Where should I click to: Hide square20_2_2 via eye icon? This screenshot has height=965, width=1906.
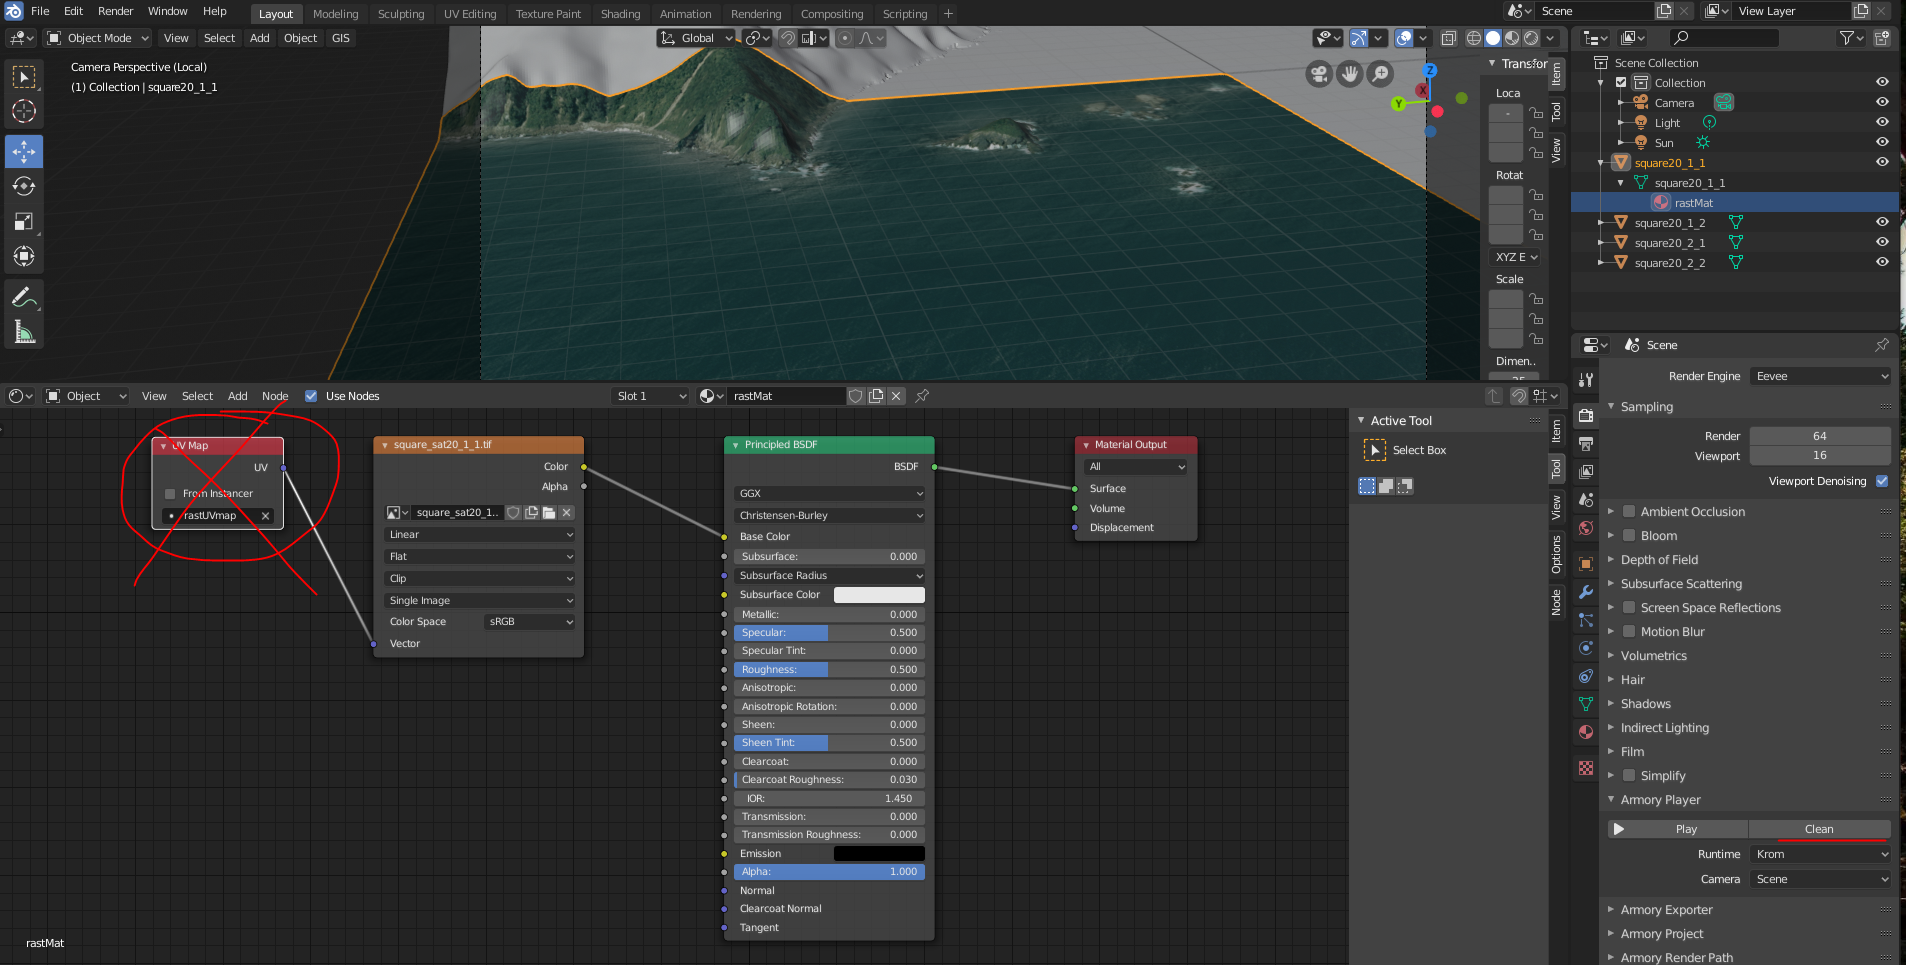(1882, 262)
